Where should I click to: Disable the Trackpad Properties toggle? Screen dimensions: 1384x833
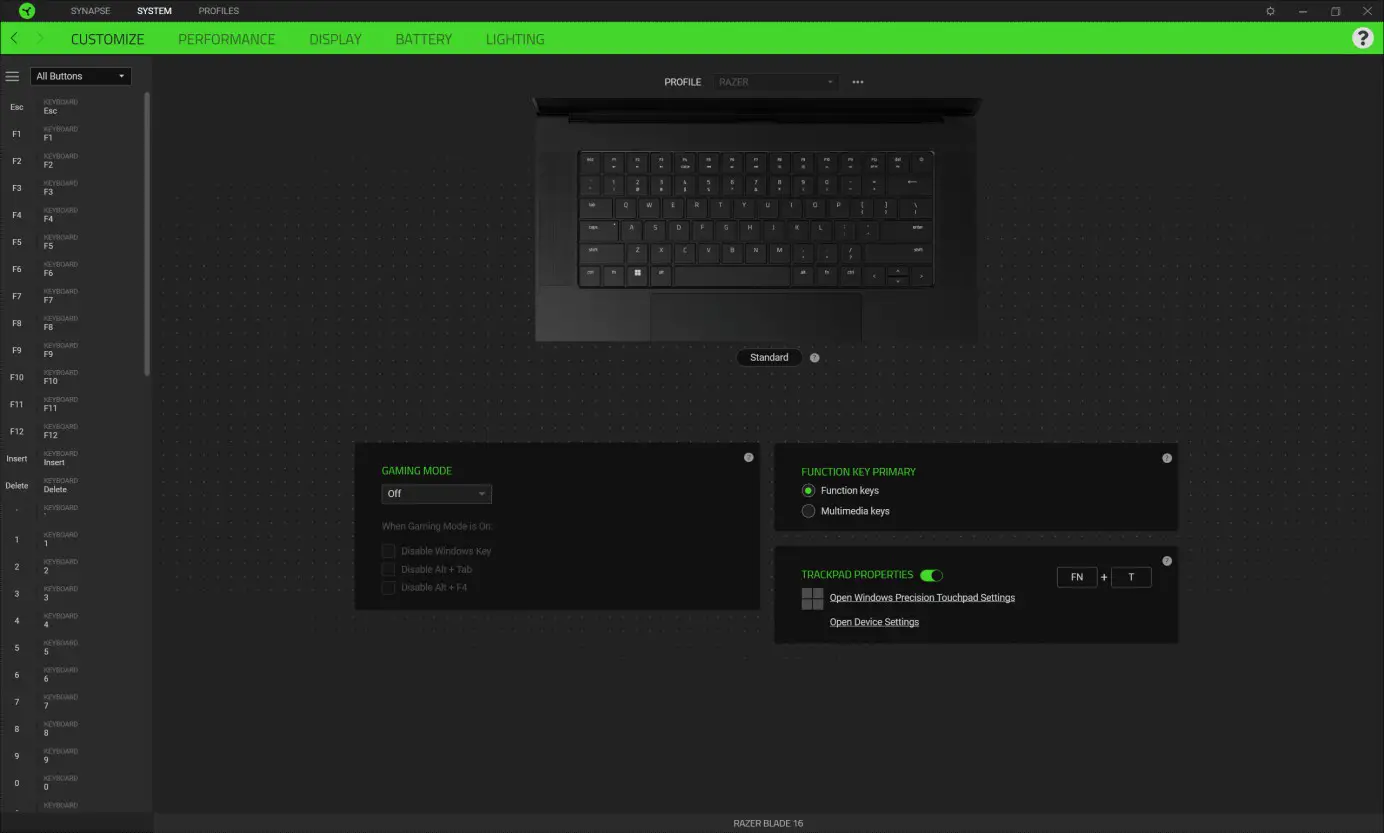(931, 575)
